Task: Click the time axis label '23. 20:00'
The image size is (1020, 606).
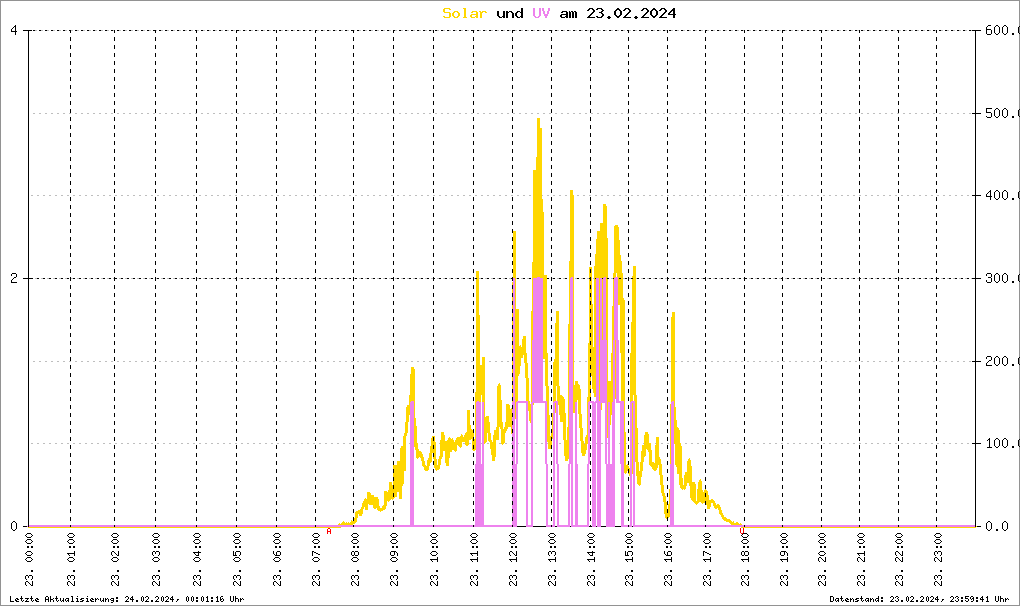Action: click(x=822, y=559)
